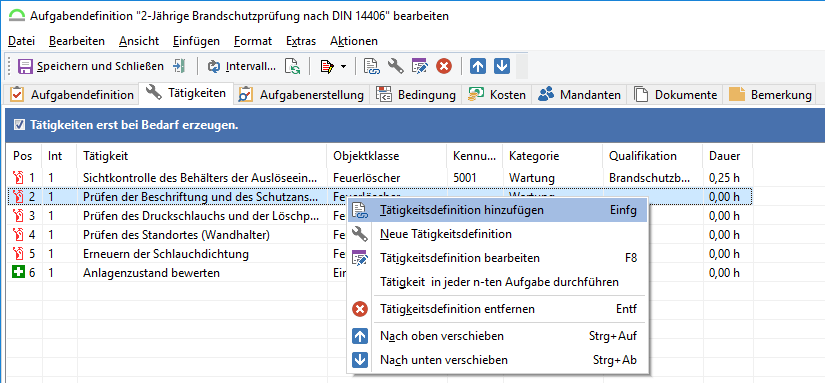The height and width of the screenshot is (383, 825).
Task: Click the wrench icon in toolbar
Action: [396, 66]
